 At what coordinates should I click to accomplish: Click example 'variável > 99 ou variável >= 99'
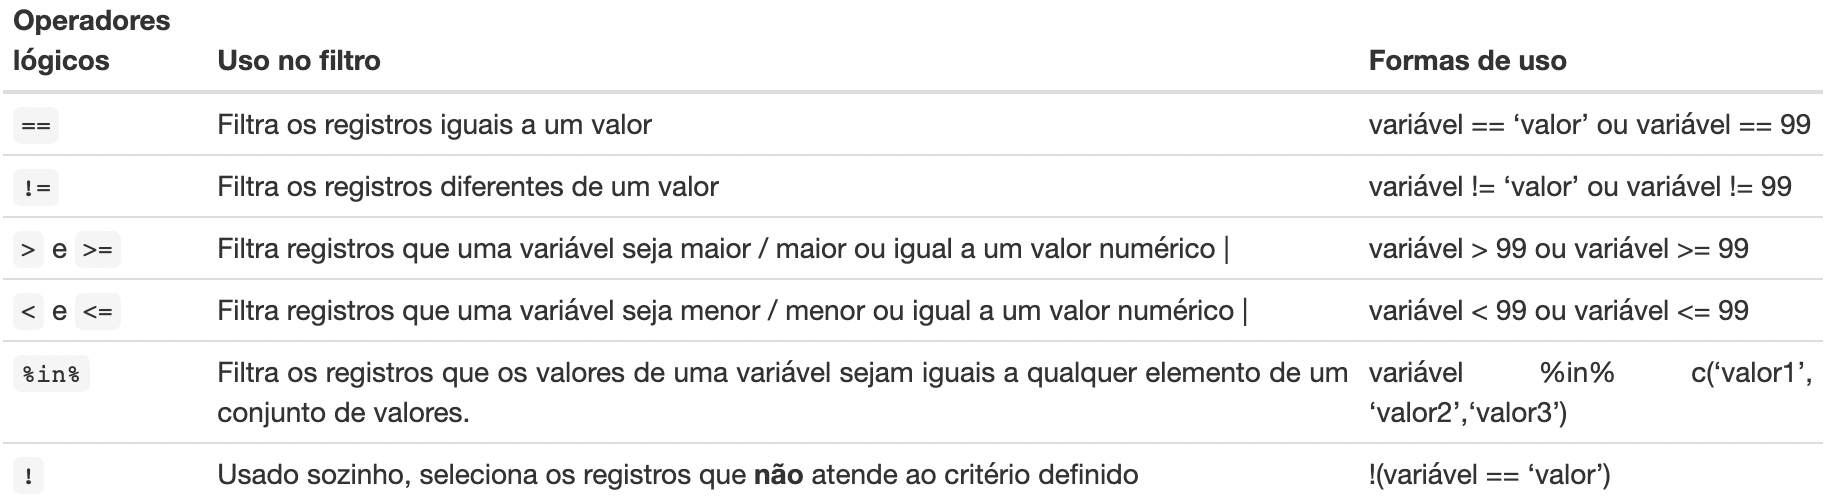pyautogui.click(x=1558, y=249)
